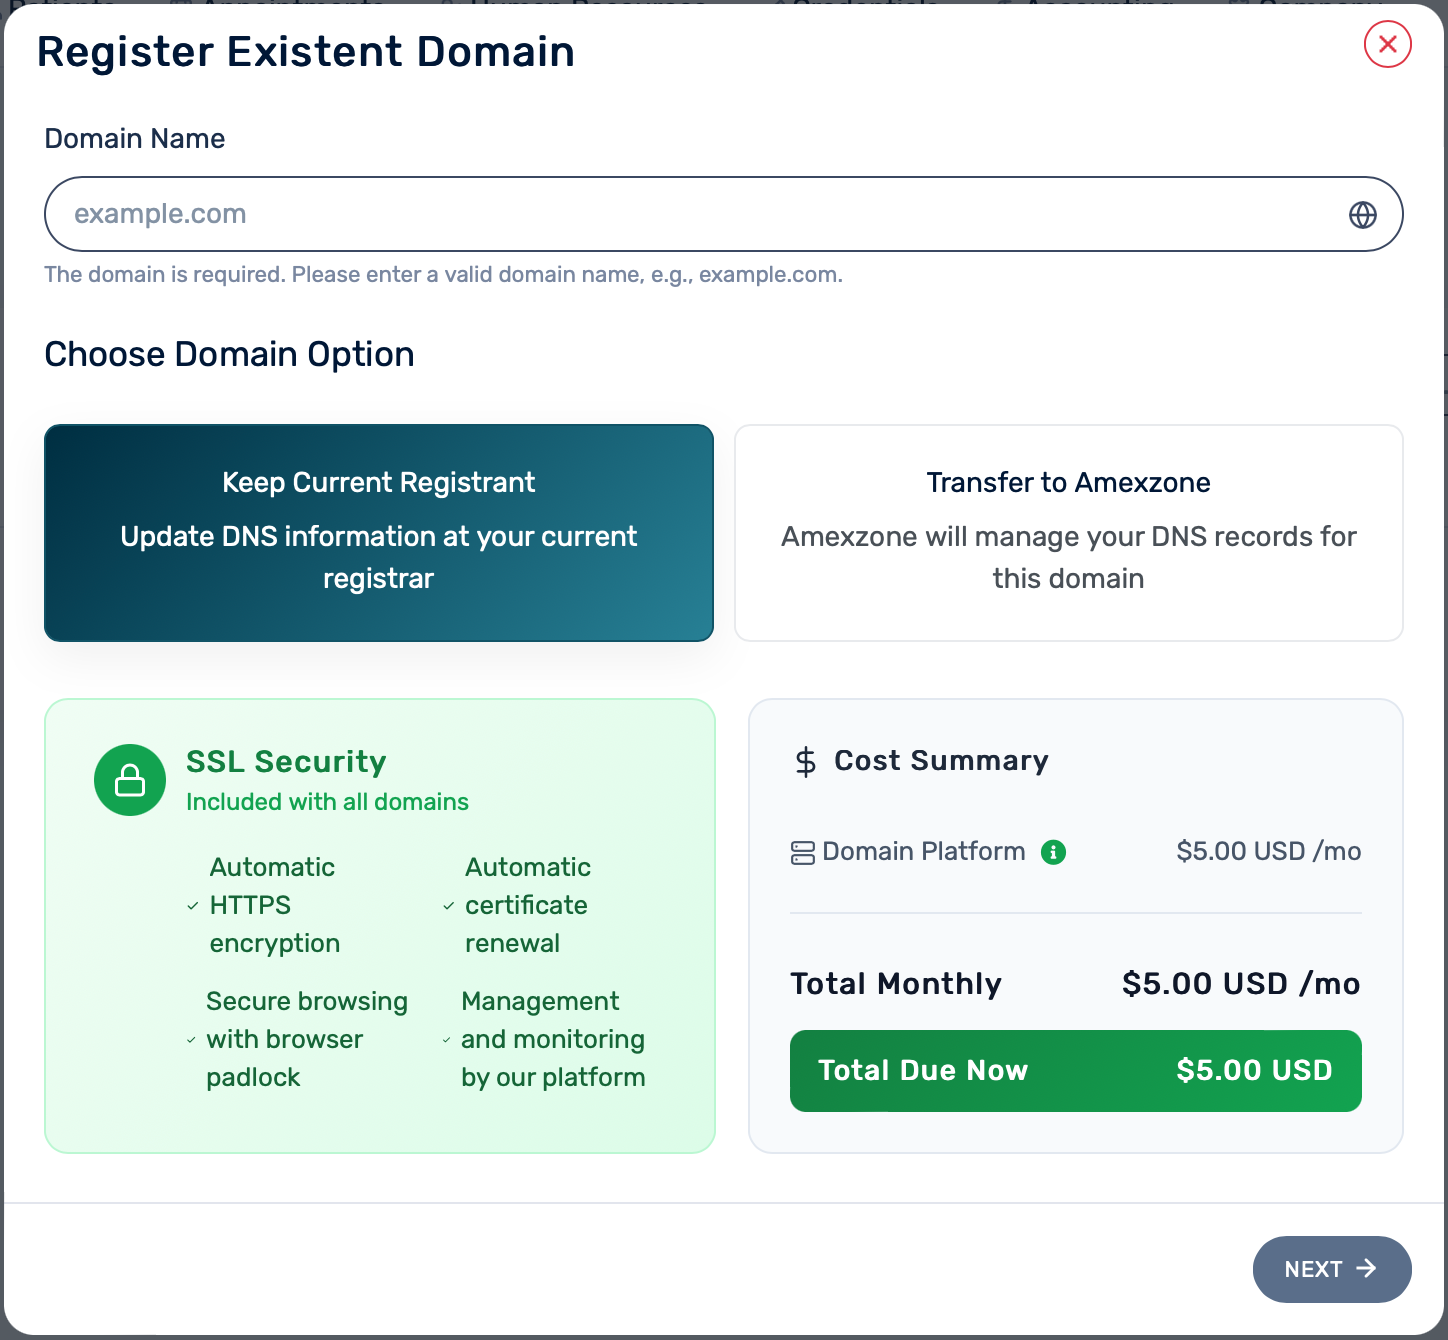Click the Total Due Now green bar

click(x=1075, y=1071)
